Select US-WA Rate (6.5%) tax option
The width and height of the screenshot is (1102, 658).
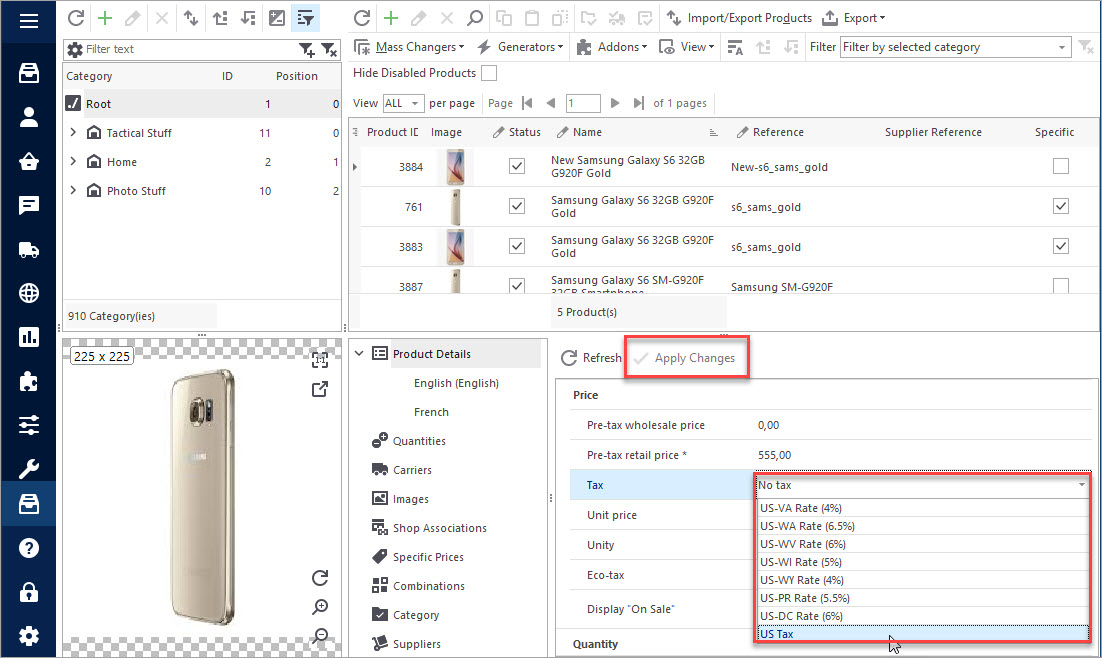923,526
